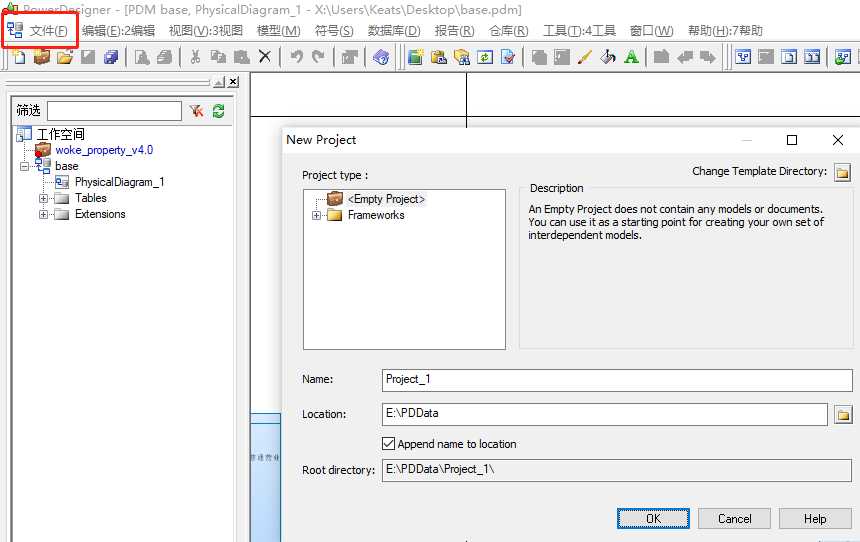Click OK in New Project dialog
This screenshot has width=860, height=542.
653,518
